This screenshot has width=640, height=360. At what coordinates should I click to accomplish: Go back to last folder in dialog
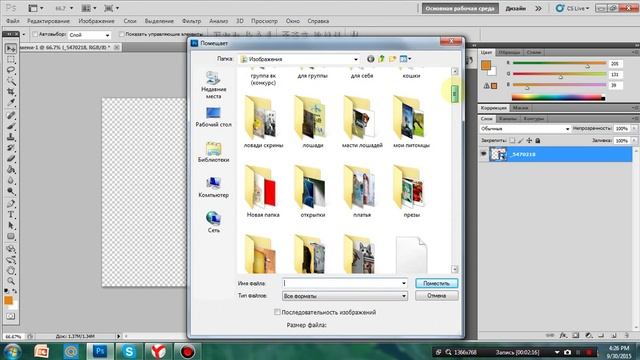(x=371, y=59)
